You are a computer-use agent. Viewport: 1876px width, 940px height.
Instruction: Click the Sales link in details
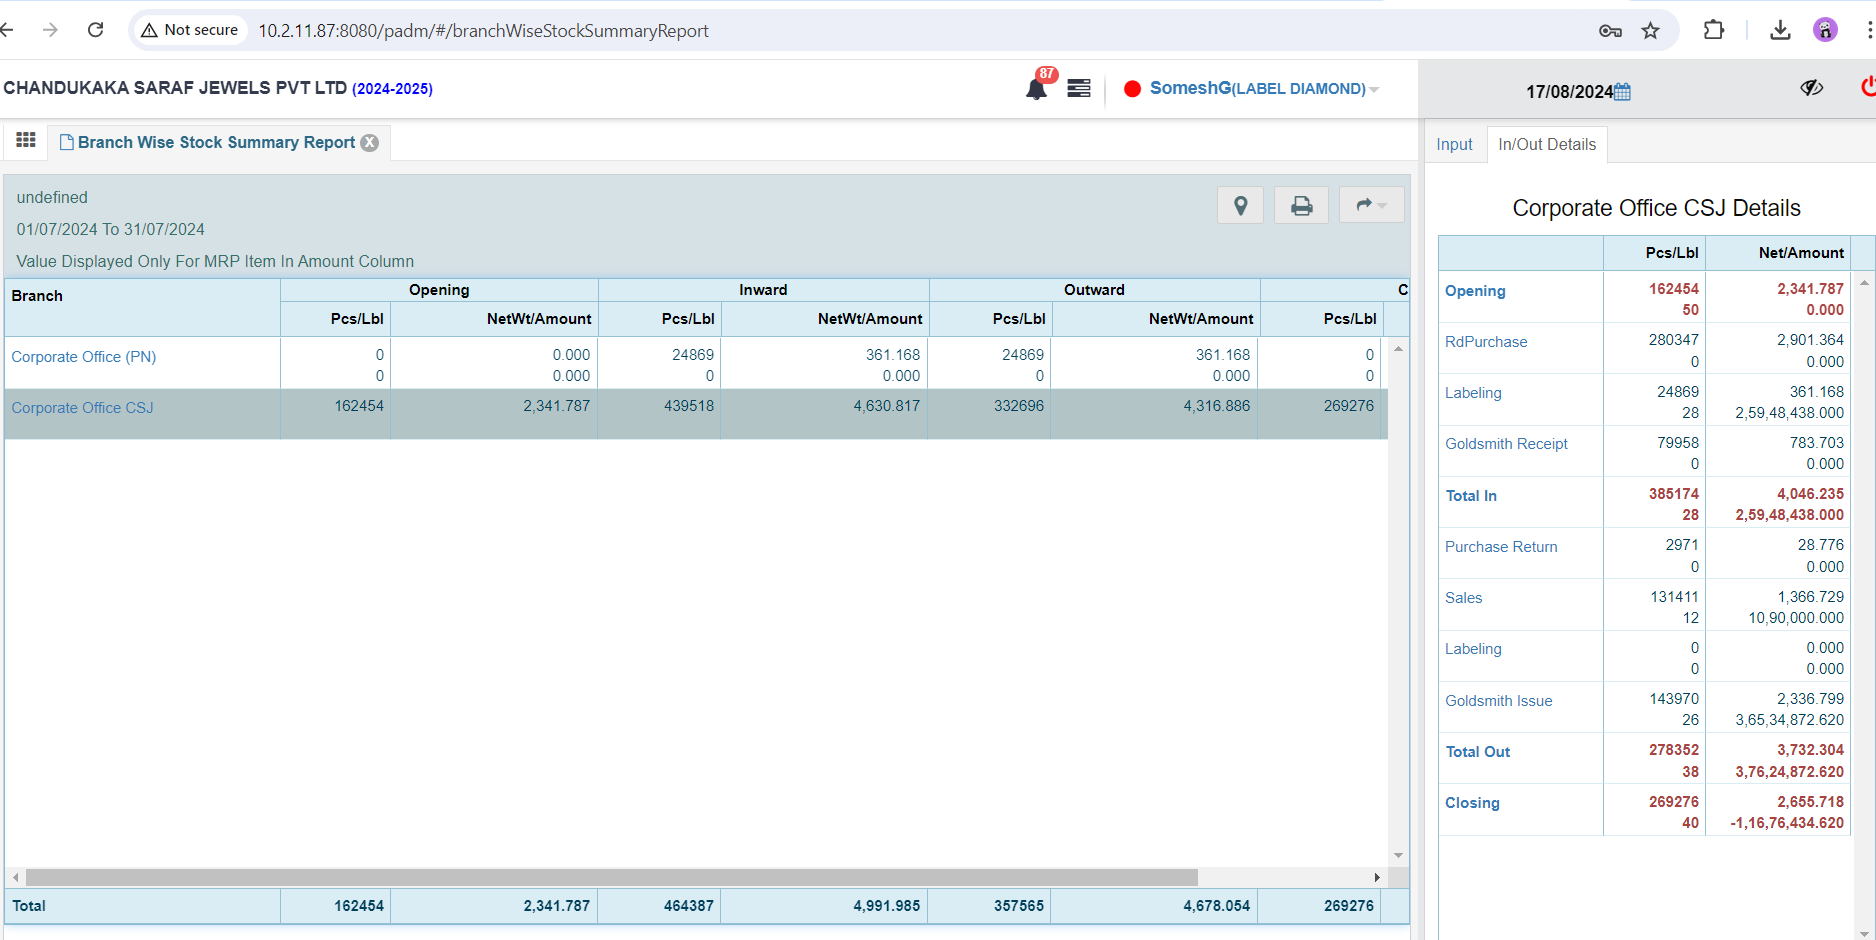point(1463,598)
